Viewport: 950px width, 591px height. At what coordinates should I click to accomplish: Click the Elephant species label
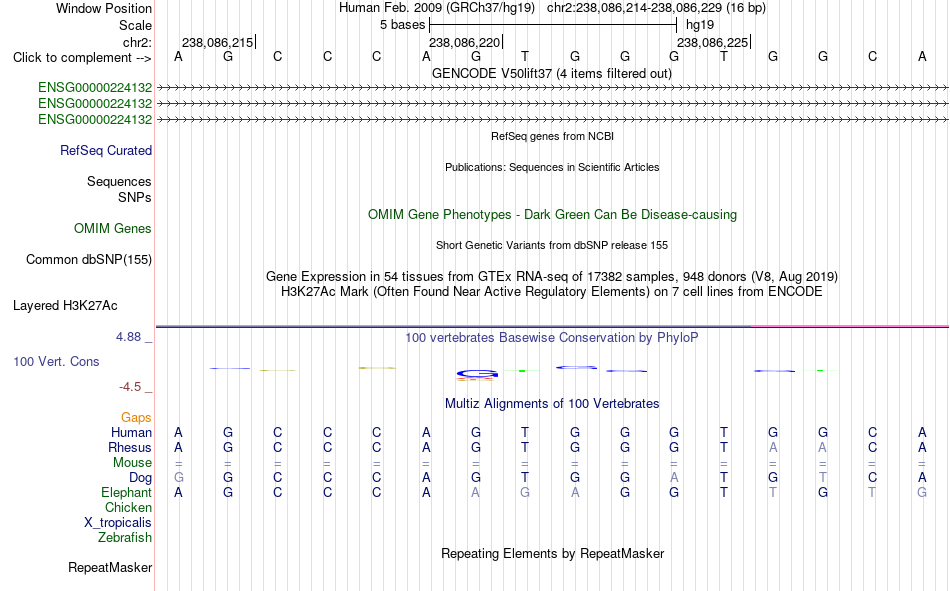point(127,493)
